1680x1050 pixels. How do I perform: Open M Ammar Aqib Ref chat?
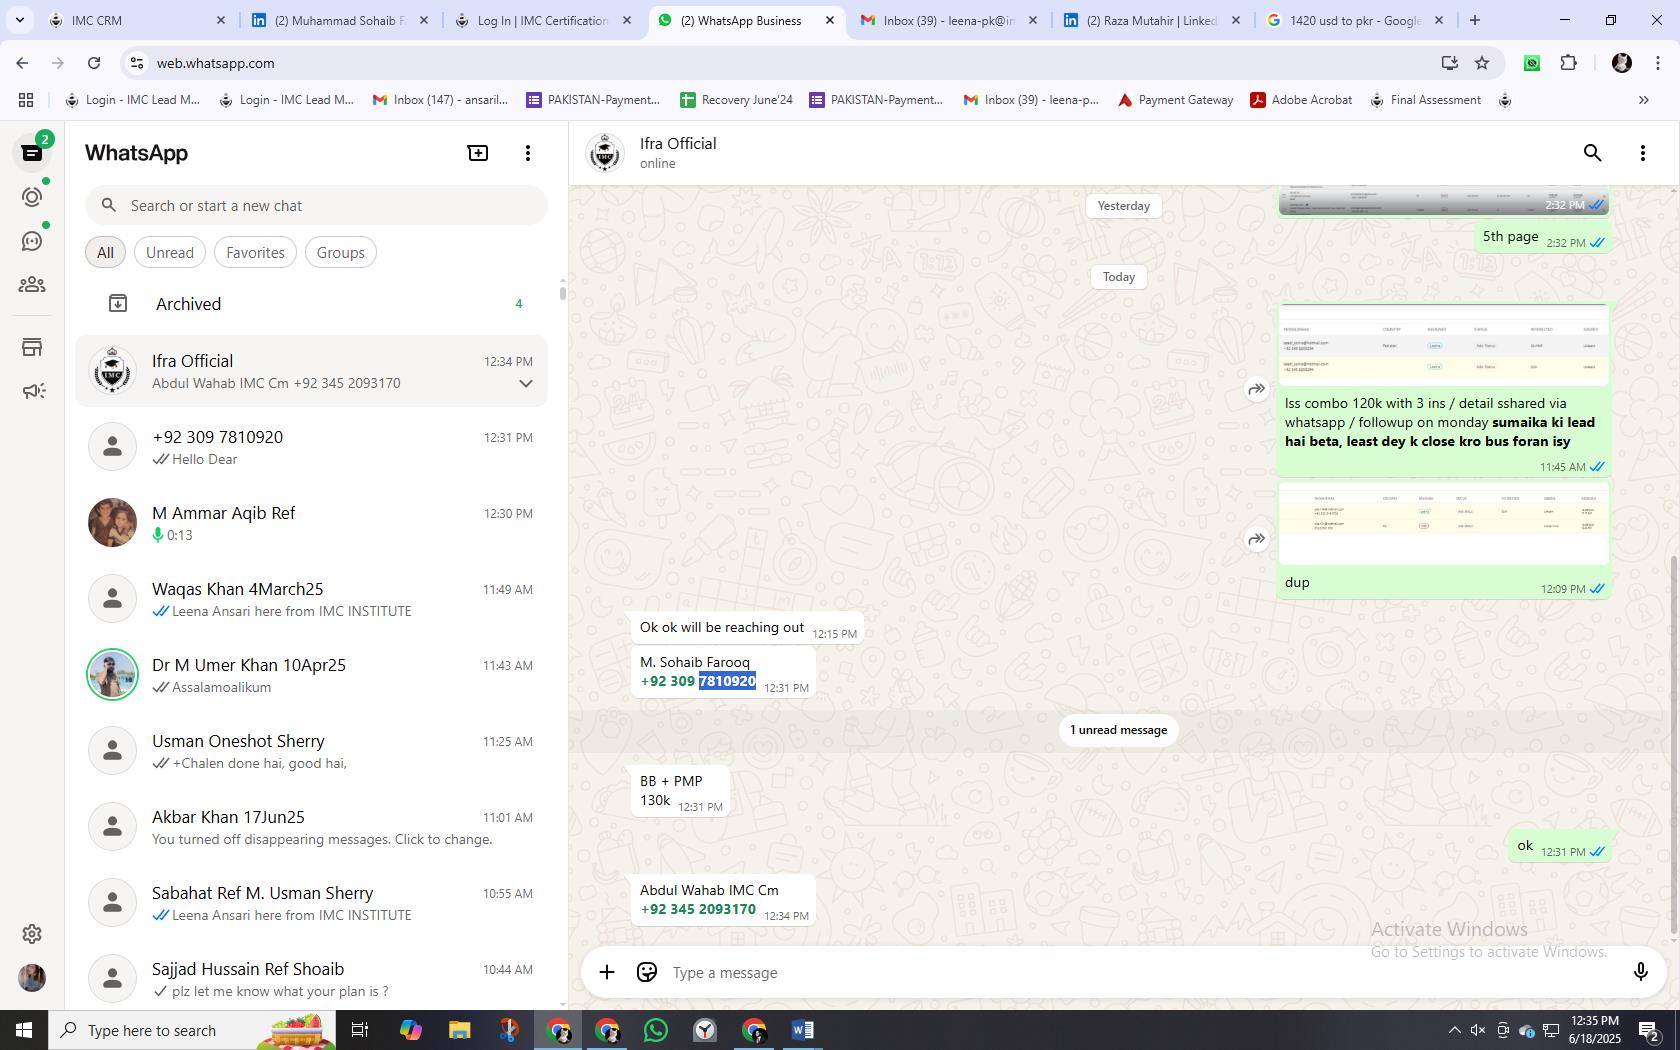[x=311, y=523]
